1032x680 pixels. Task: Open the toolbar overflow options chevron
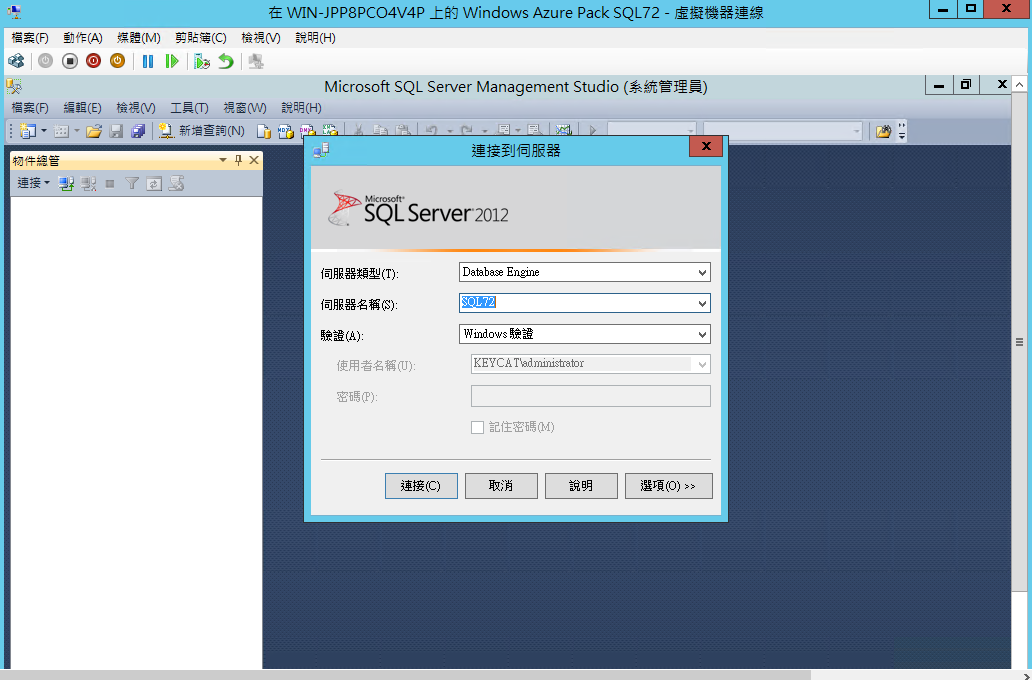[902, 131]
